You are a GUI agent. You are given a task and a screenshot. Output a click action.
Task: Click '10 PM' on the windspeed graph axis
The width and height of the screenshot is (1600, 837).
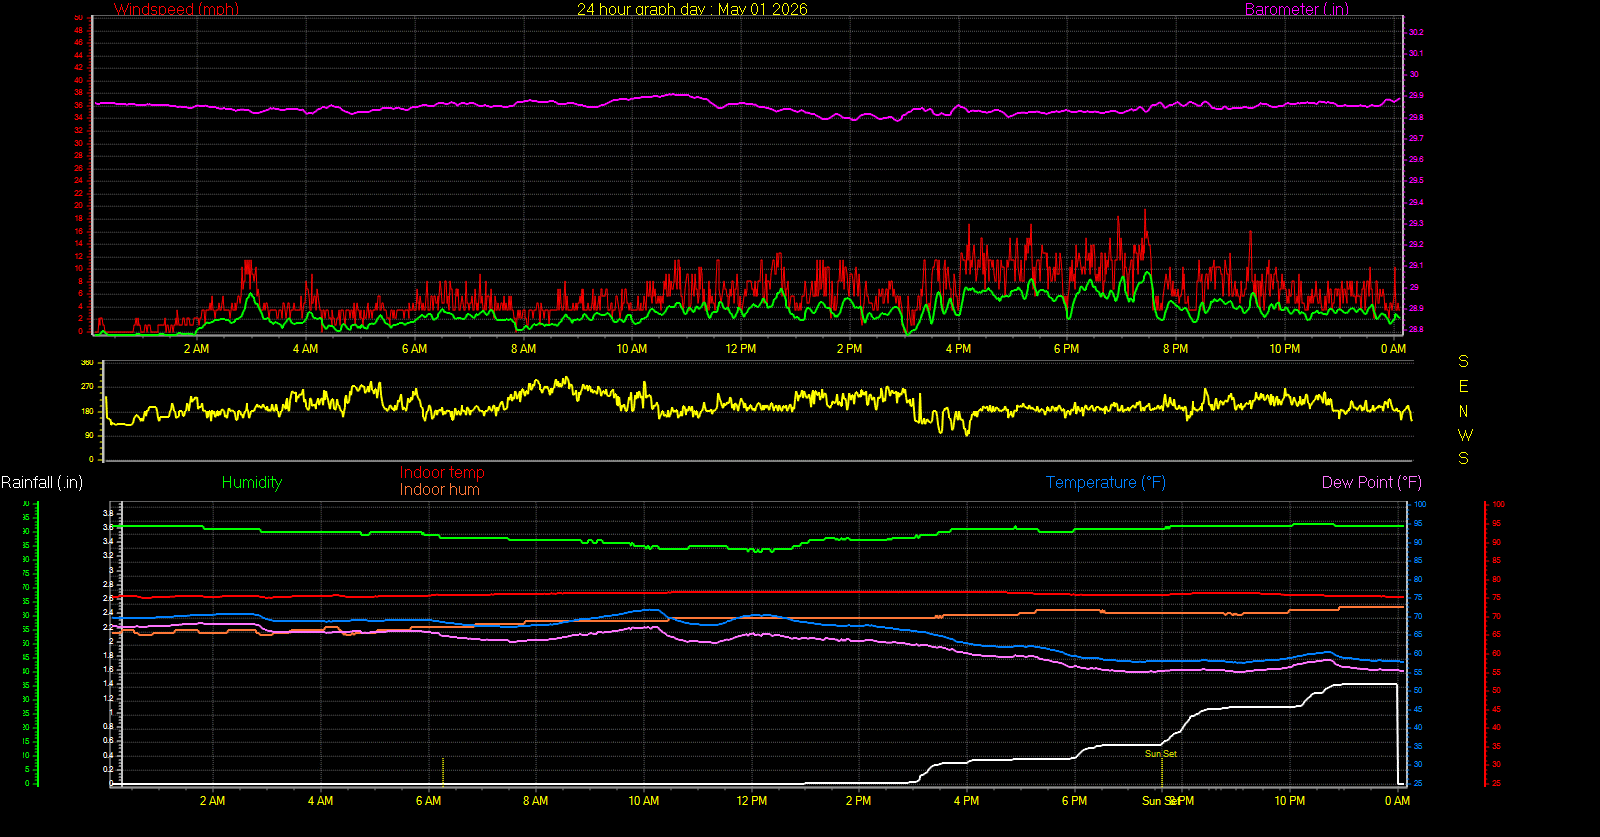tap(1285, 349)
